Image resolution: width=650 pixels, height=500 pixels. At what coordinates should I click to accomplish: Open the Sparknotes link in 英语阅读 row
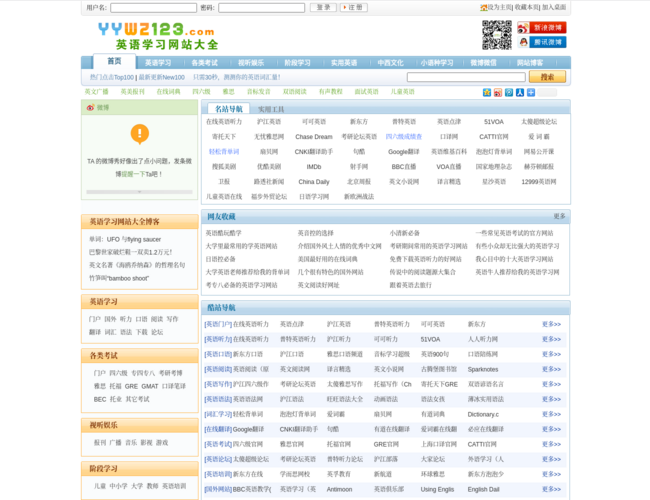[x=483, y=369]
